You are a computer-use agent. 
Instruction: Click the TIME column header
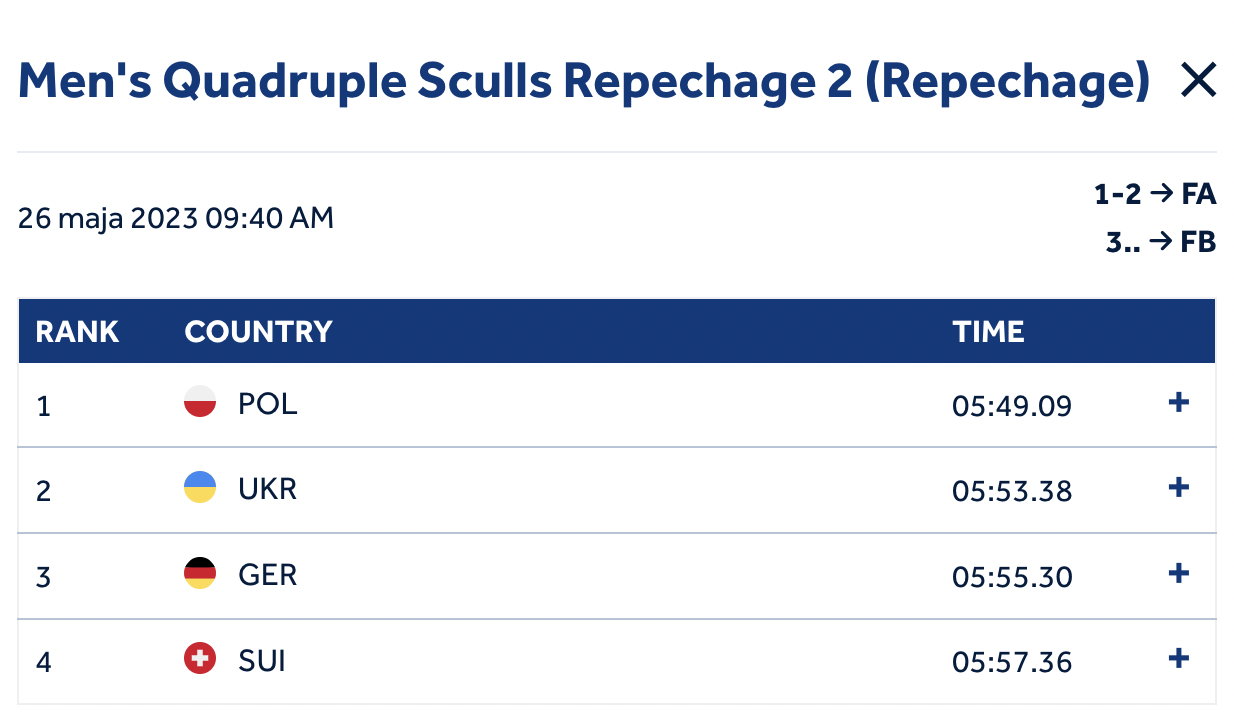988,332
